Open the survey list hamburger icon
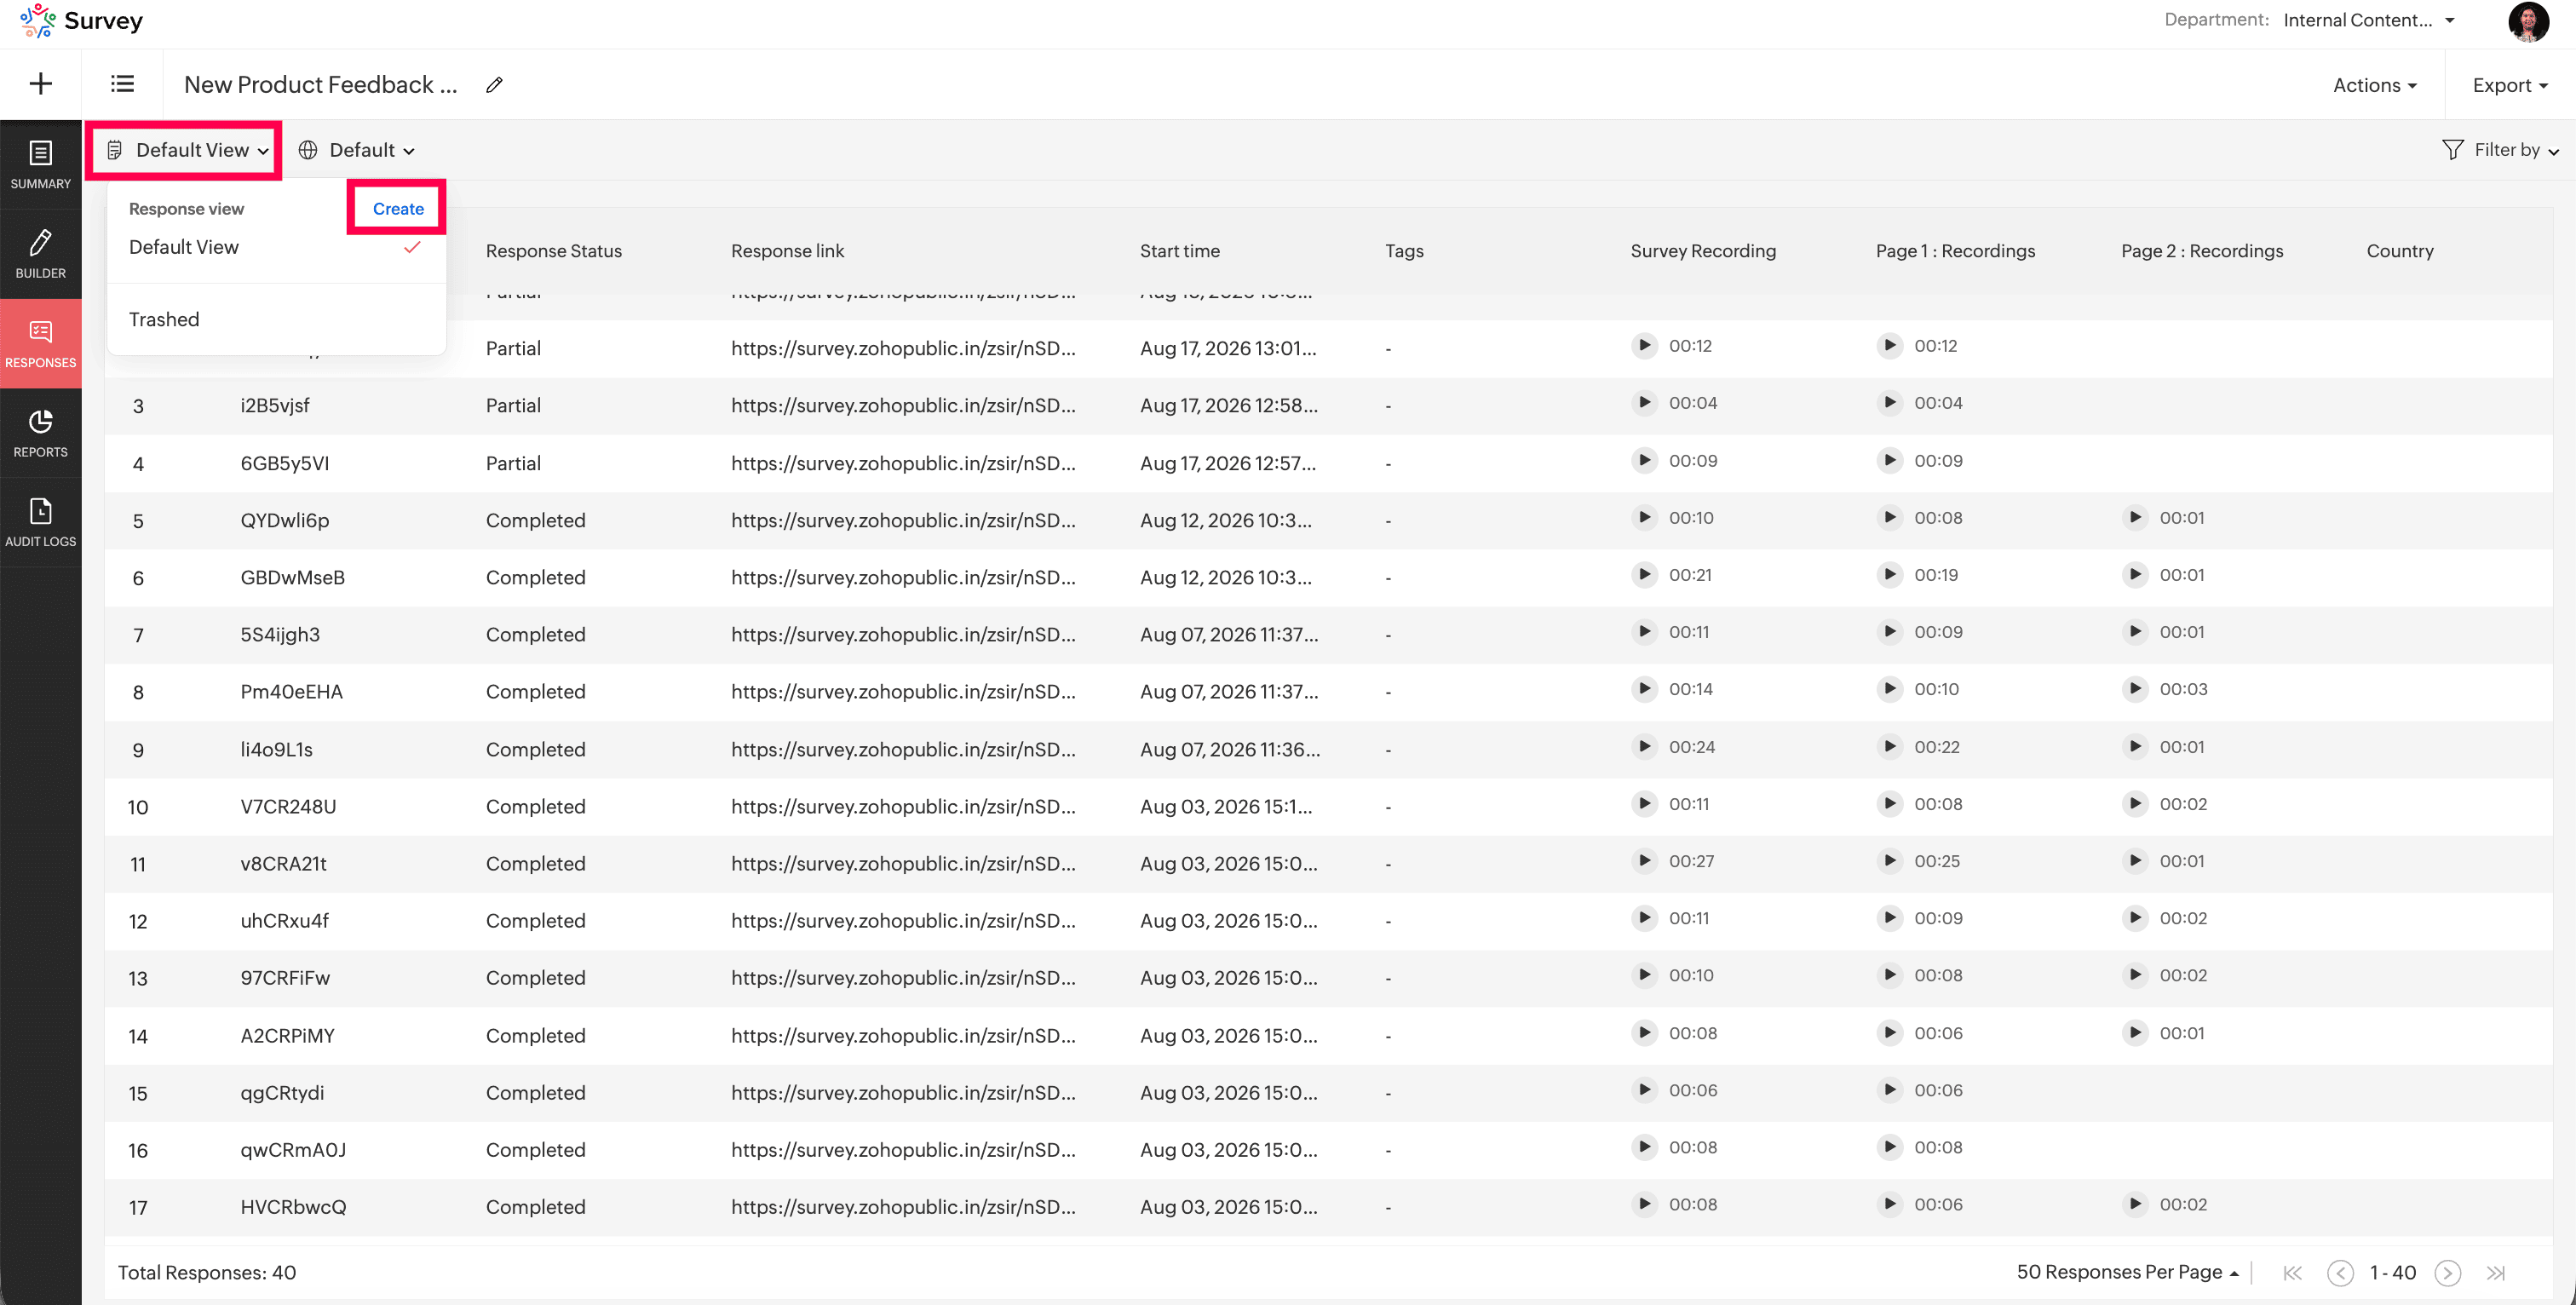The width and height of the screenshot is (2576, 1305). pyautogui.click(x=122, y=84)
